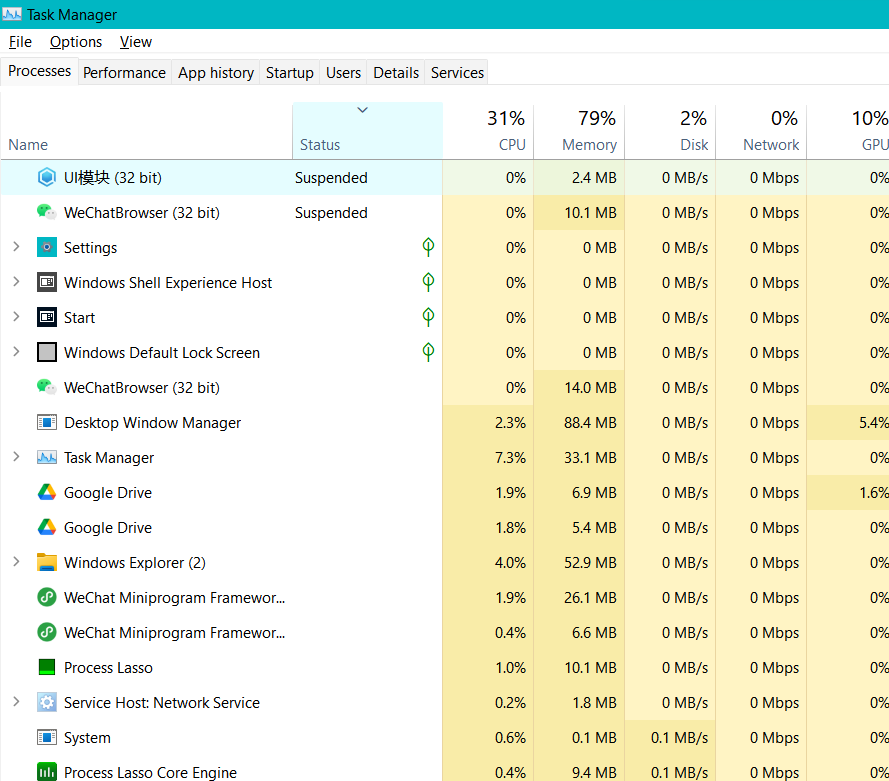Open the Details tab
Screen dimensions: 889x781
(x=396, y=73)
